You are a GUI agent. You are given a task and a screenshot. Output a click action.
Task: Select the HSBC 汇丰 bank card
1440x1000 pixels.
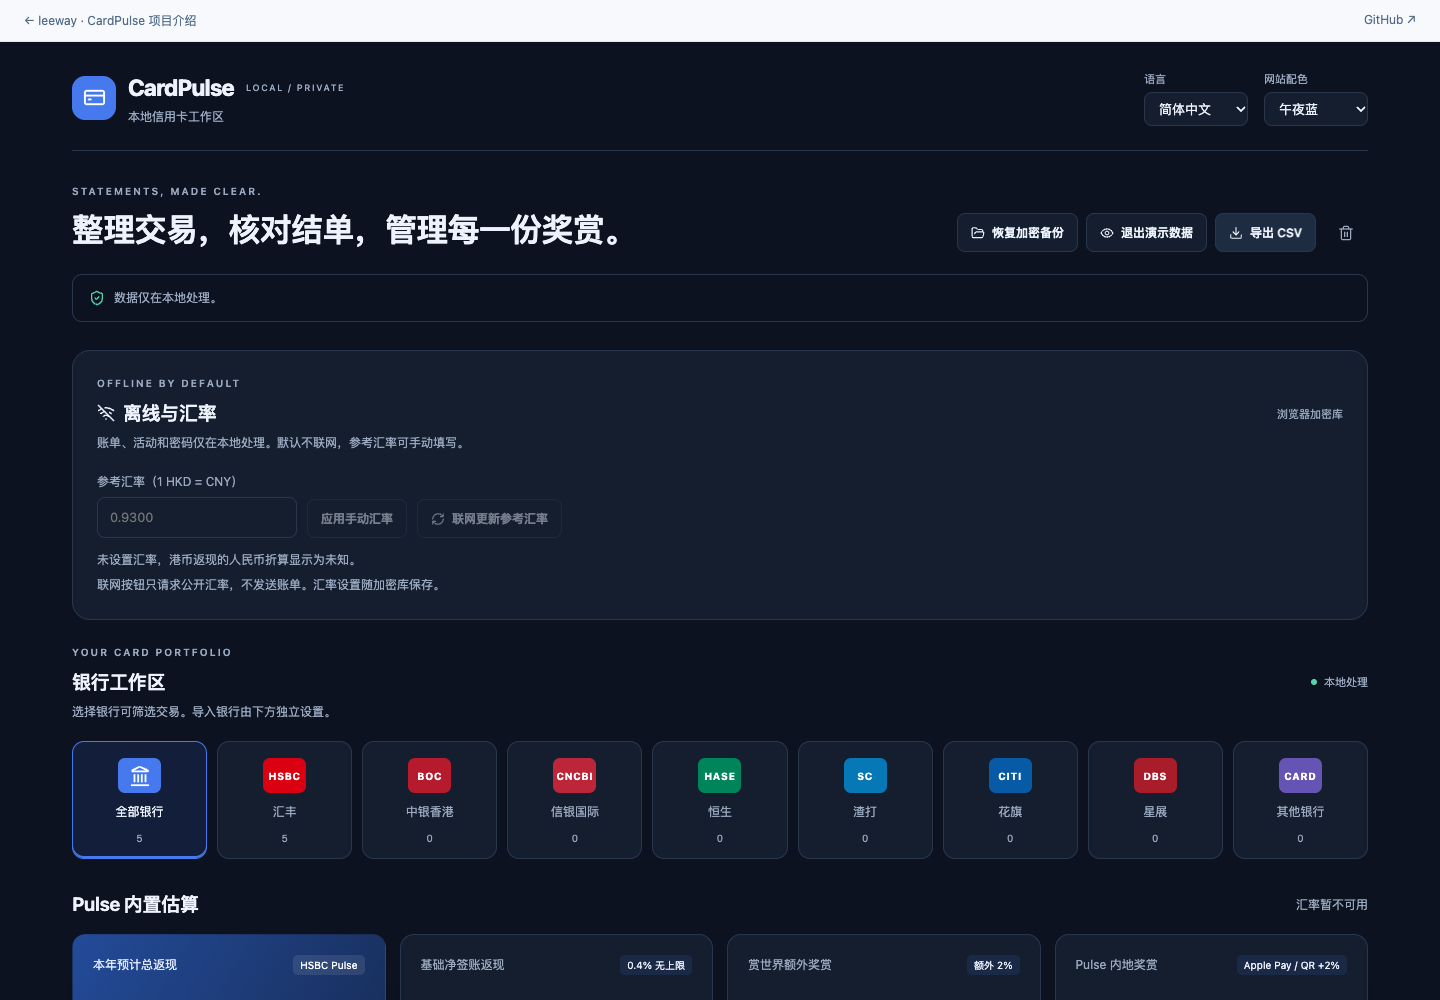[284, 800]
